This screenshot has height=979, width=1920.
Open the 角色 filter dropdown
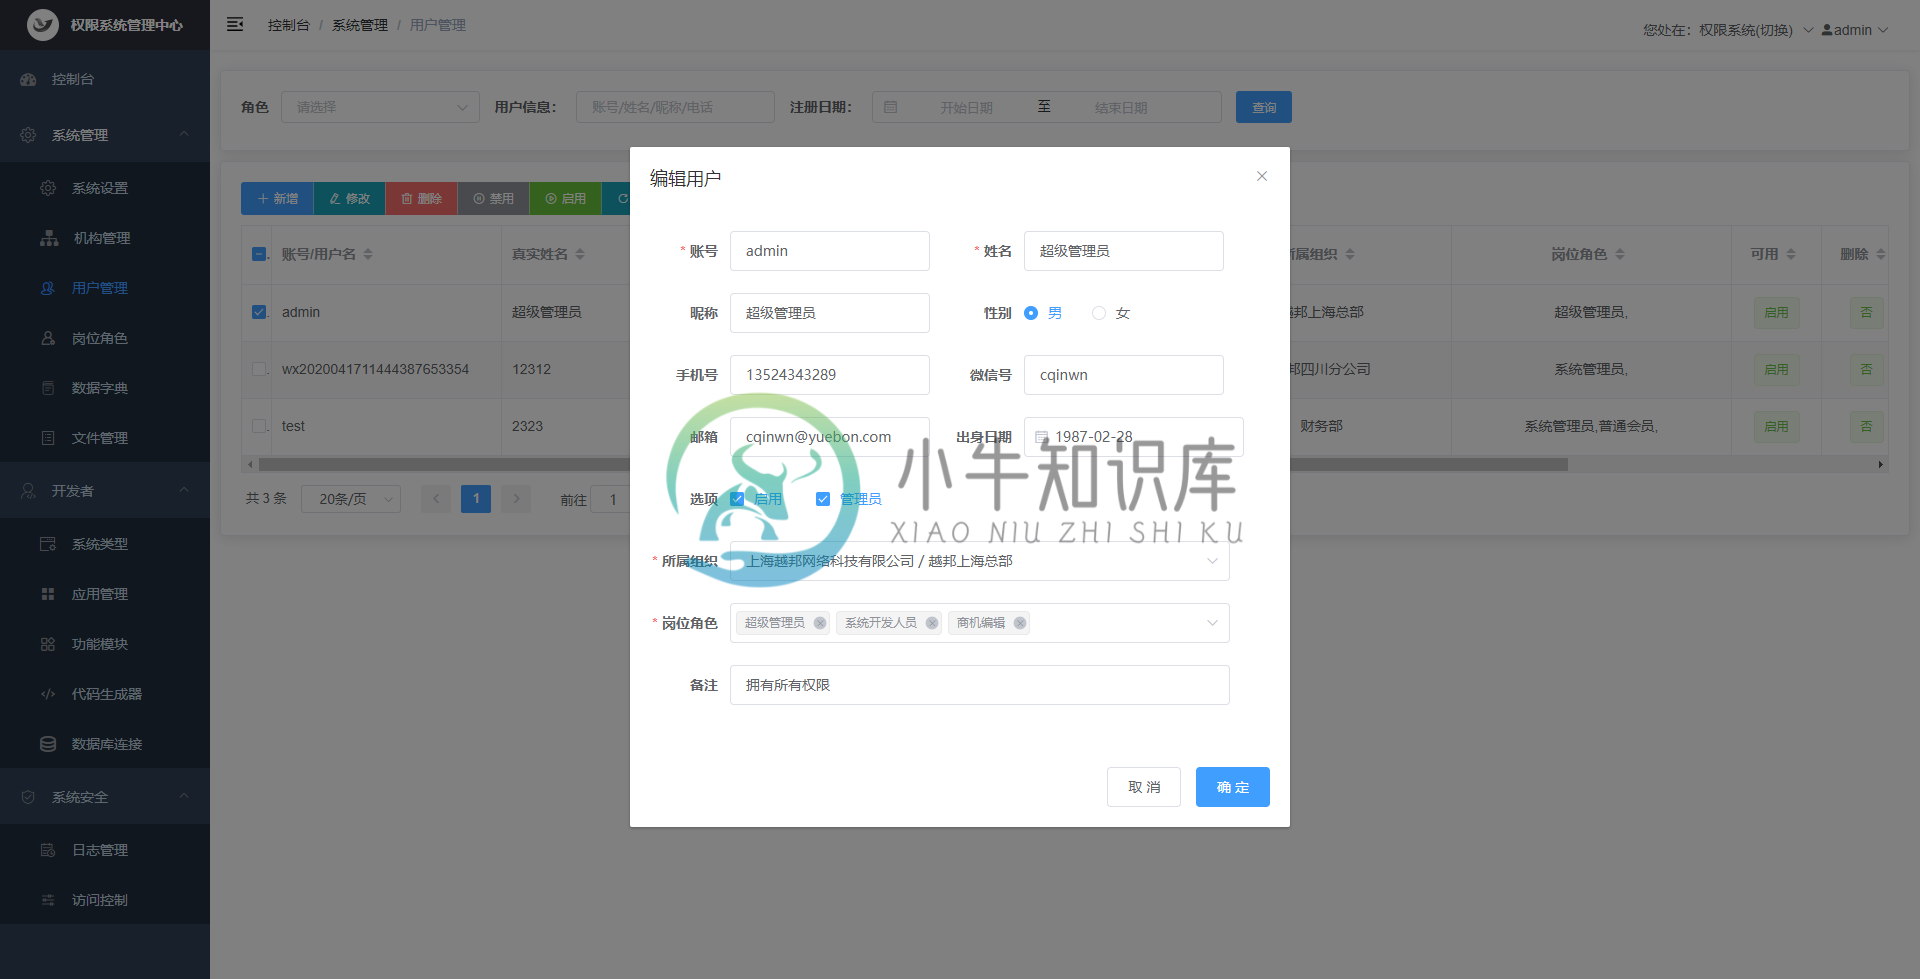(380, 107)
